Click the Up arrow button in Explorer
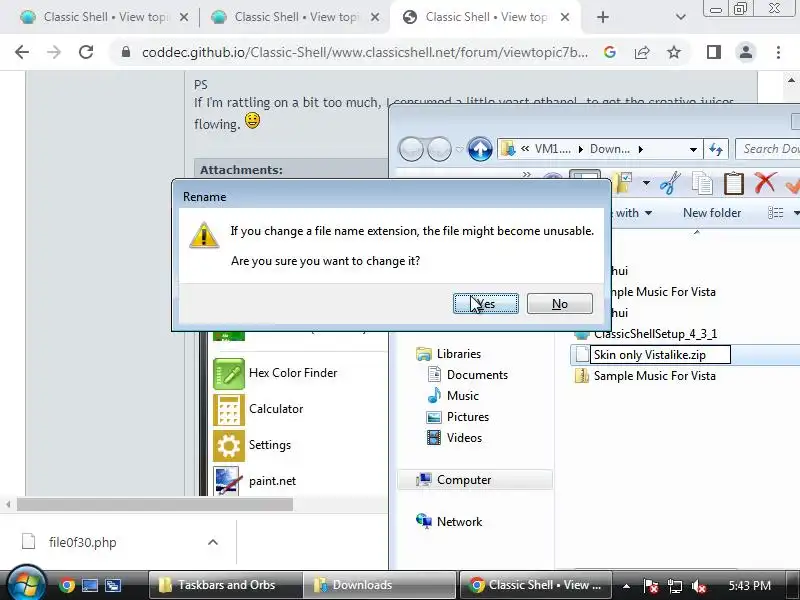Screen dimensions: 800x600 480,149
